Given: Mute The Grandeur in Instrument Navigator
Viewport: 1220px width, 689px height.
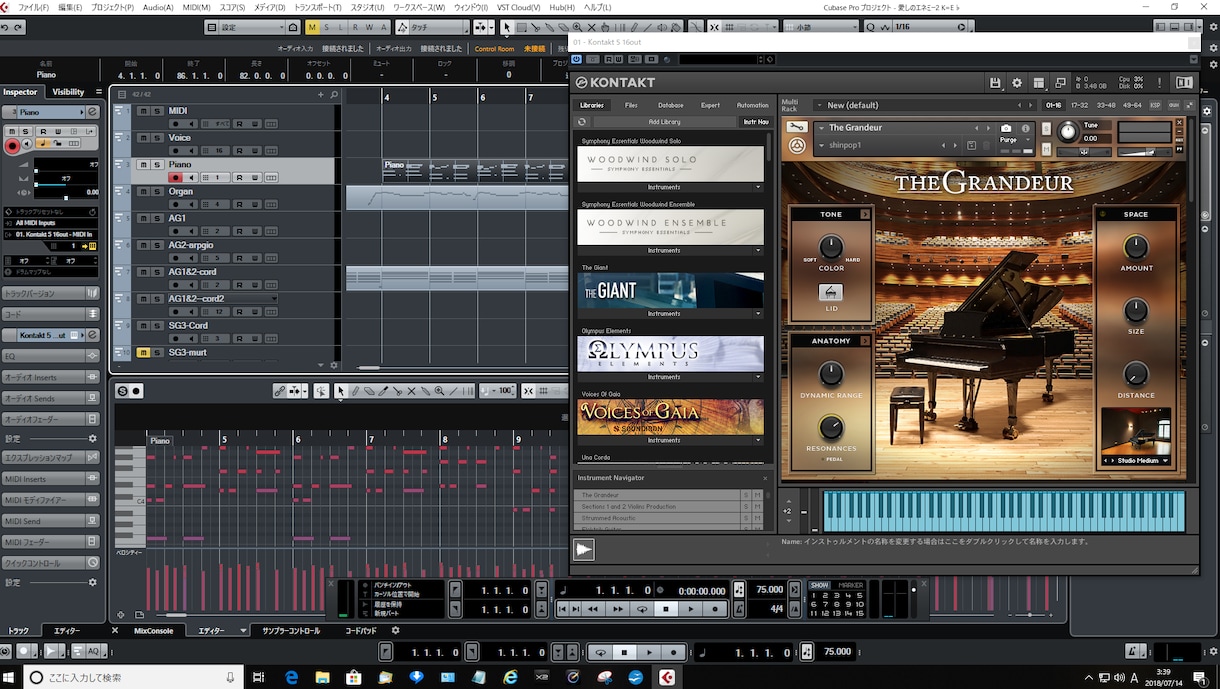Looking at the screenshot, I should (x=757, y=495).
